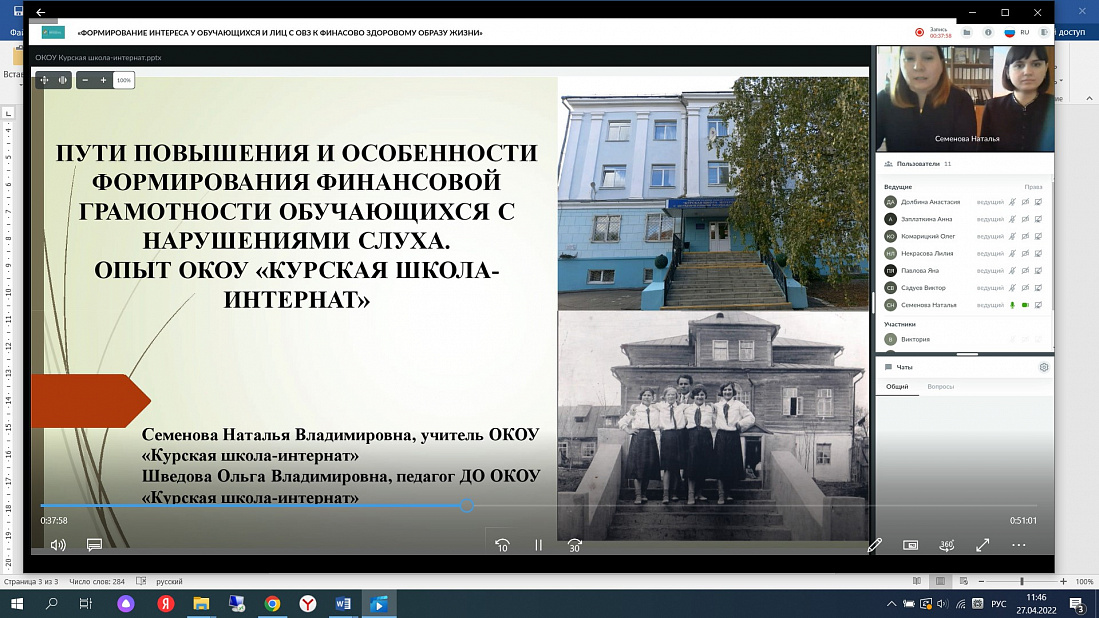Click the fit-width slide icon
1099x618 pixels.
point(62,80)
